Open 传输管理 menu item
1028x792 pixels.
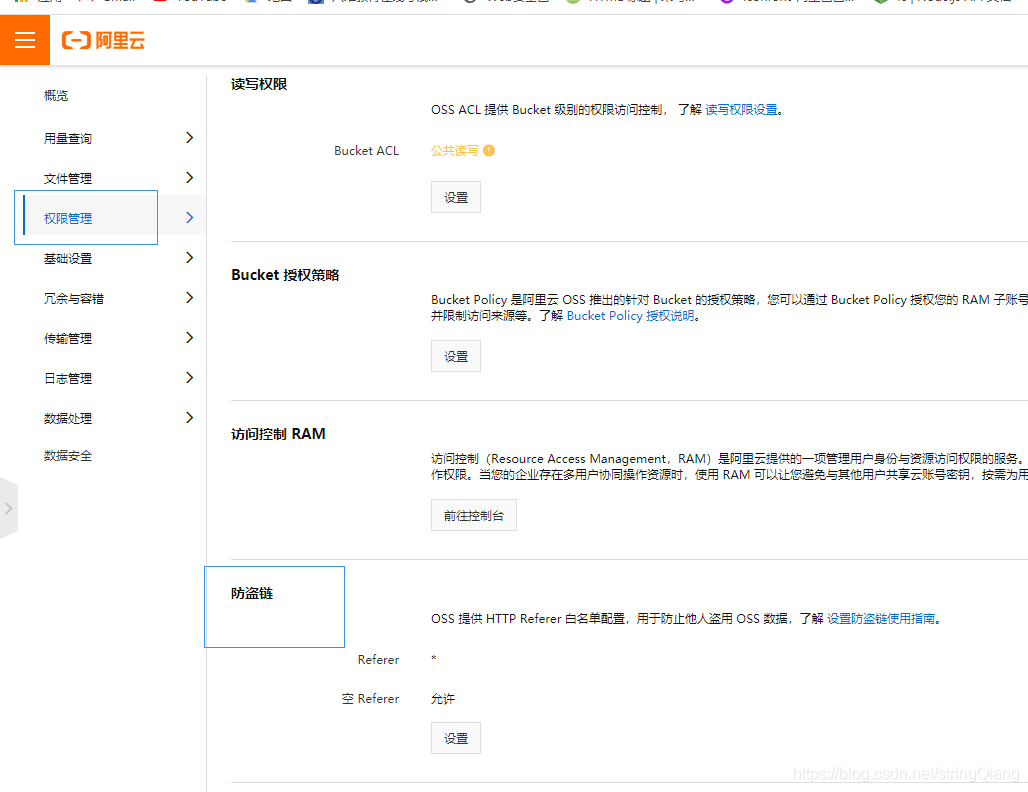[68, 338]
